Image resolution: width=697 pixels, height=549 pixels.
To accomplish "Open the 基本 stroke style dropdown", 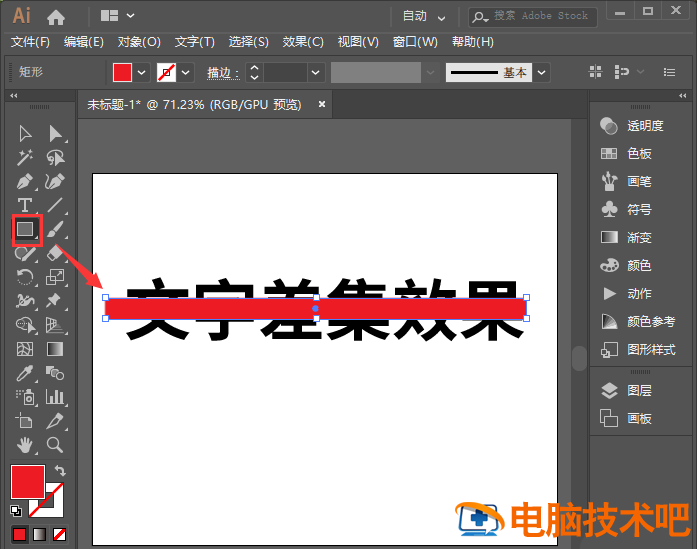I will (x=542, y=72).
